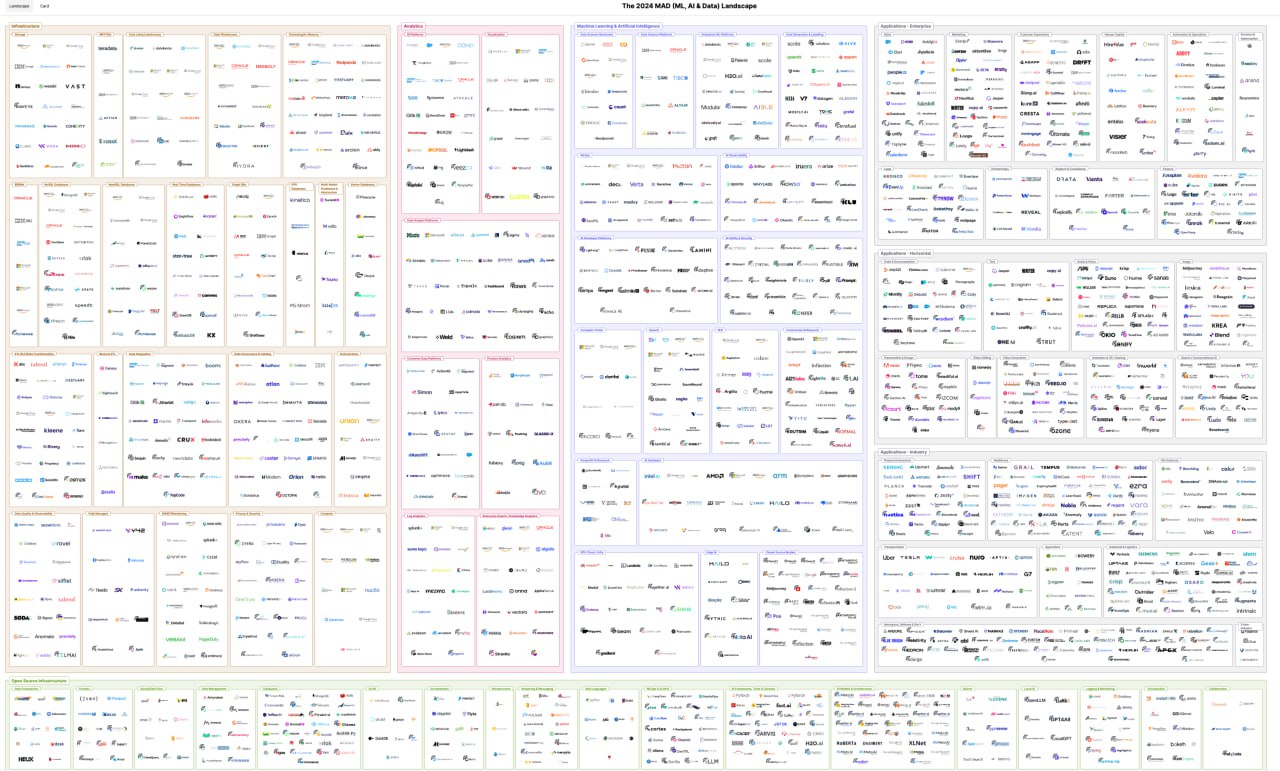Open the Card tab
The width and height of the screenshot is (1280, 771).
tap(45, 6)
